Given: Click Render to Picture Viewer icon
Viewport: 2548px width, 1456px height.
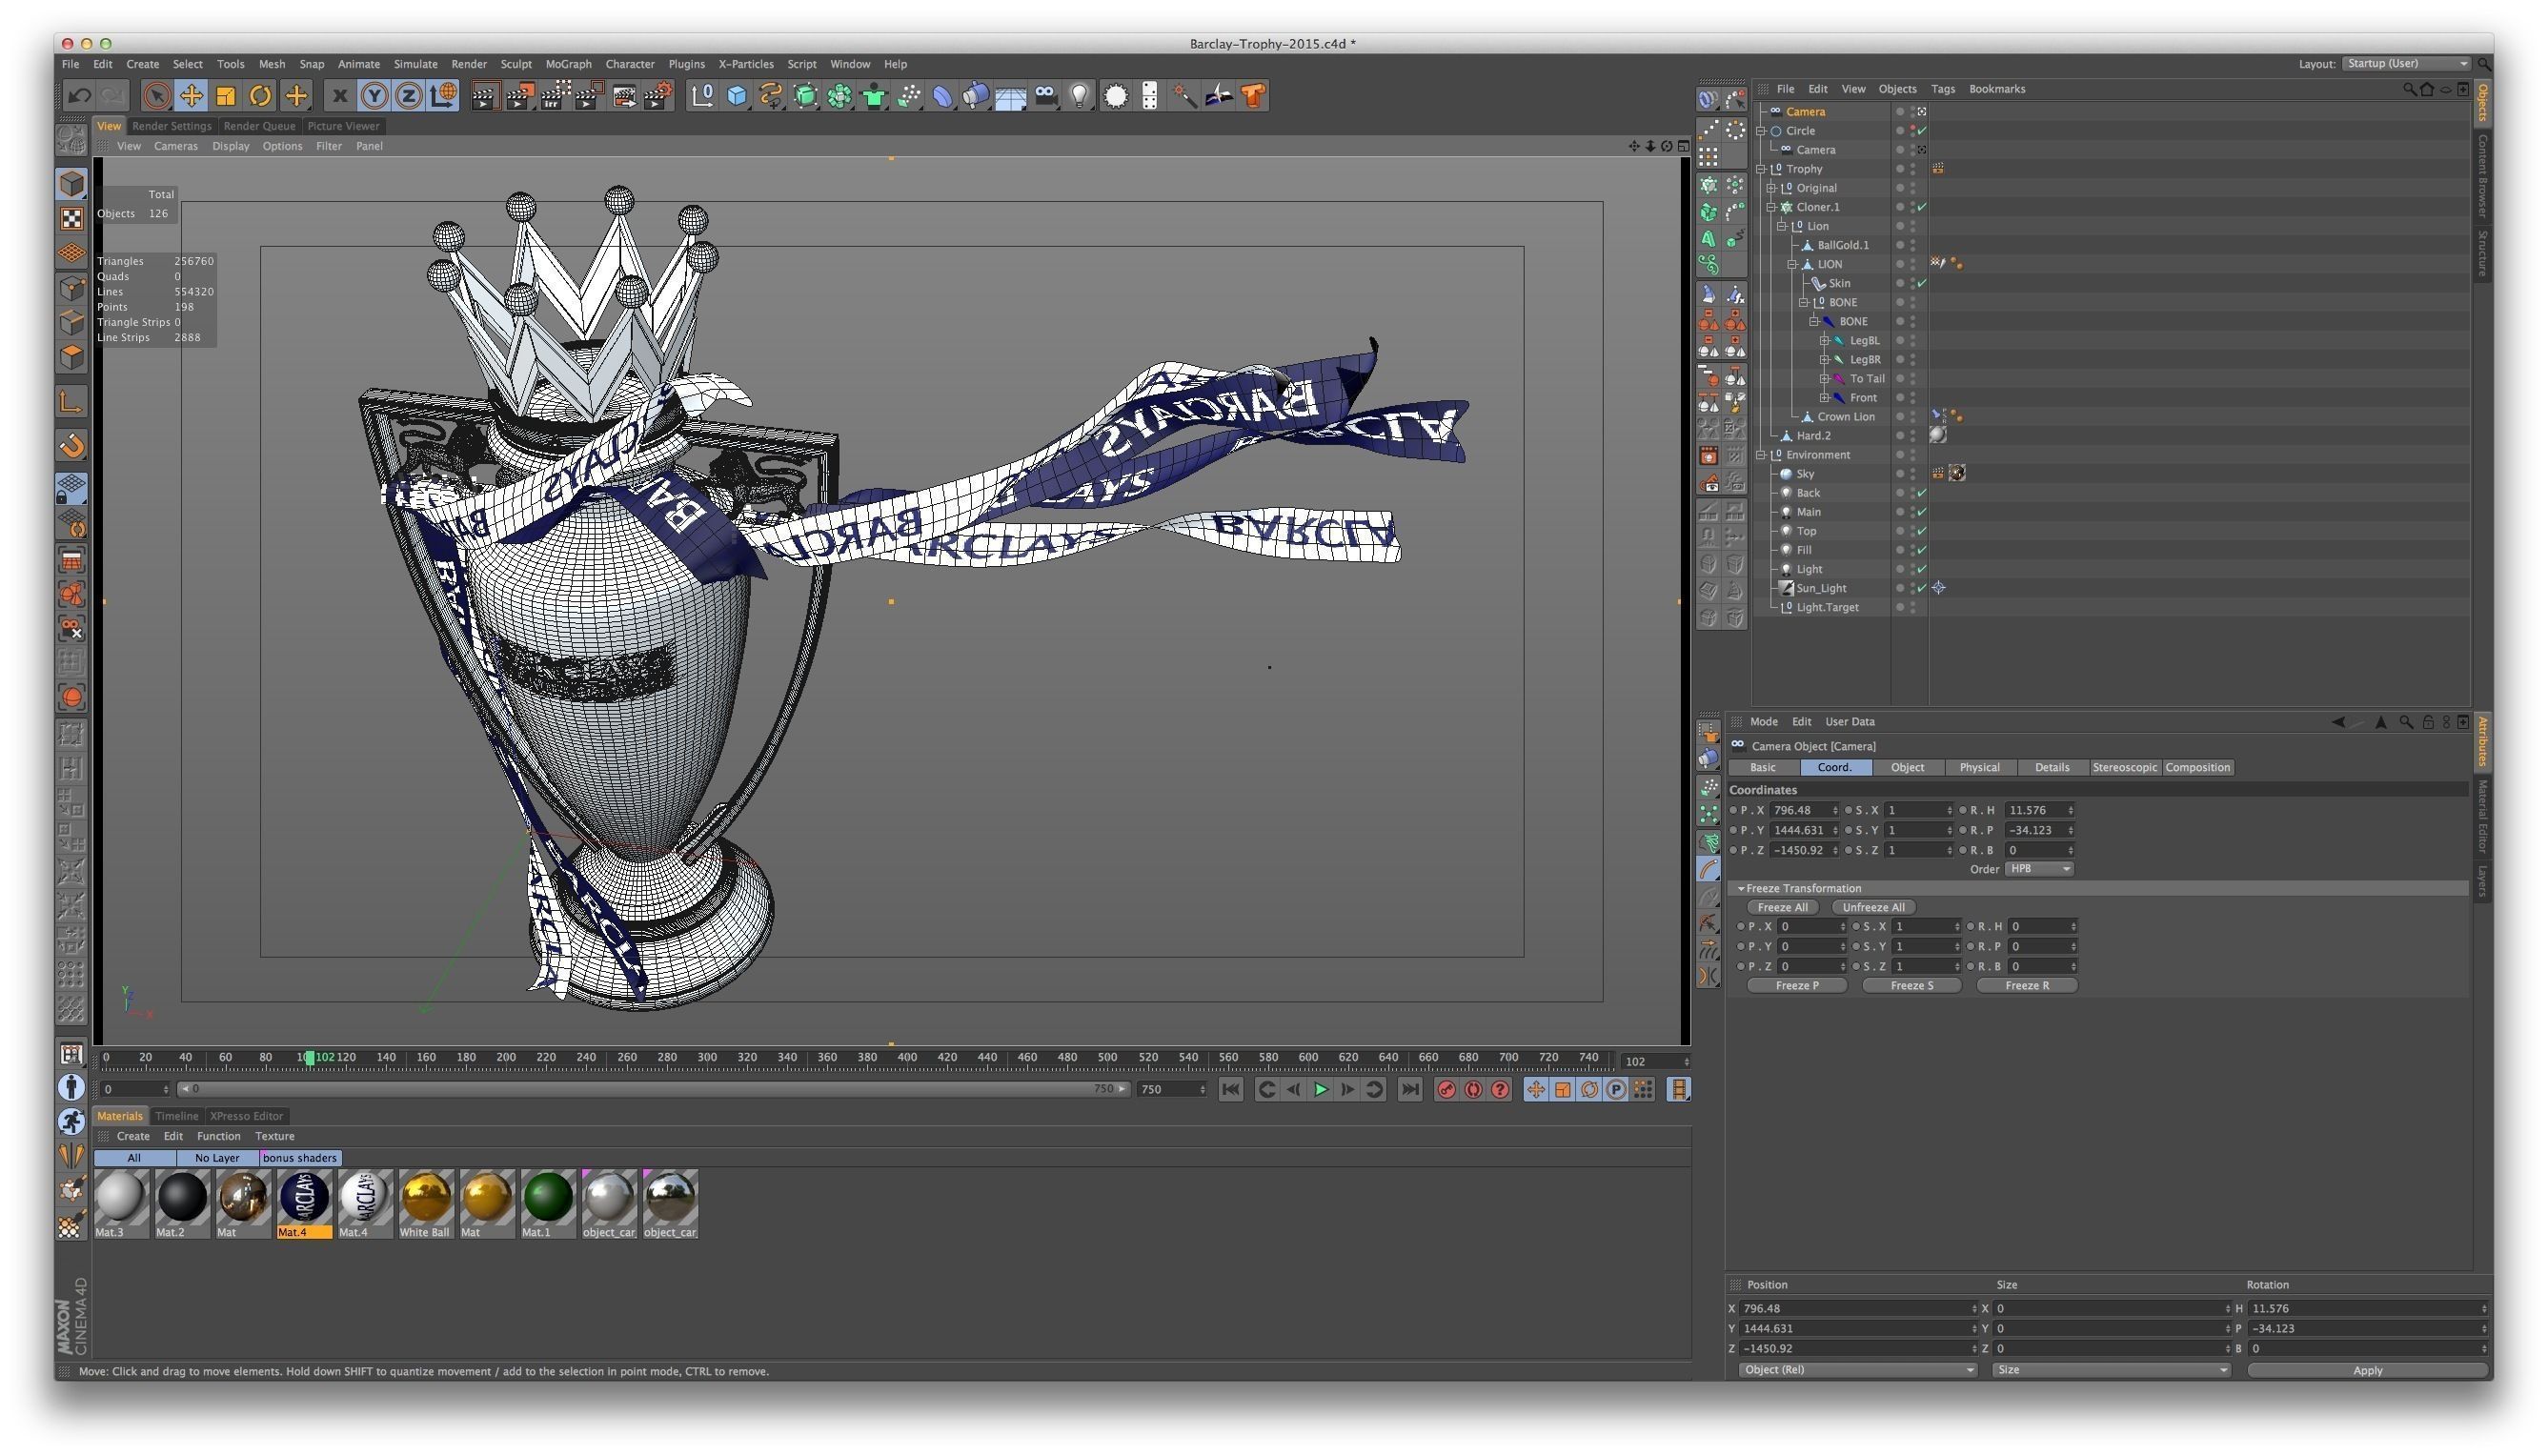Looking at the screenshot, I should pyautogui.click(x=520, y=96).
